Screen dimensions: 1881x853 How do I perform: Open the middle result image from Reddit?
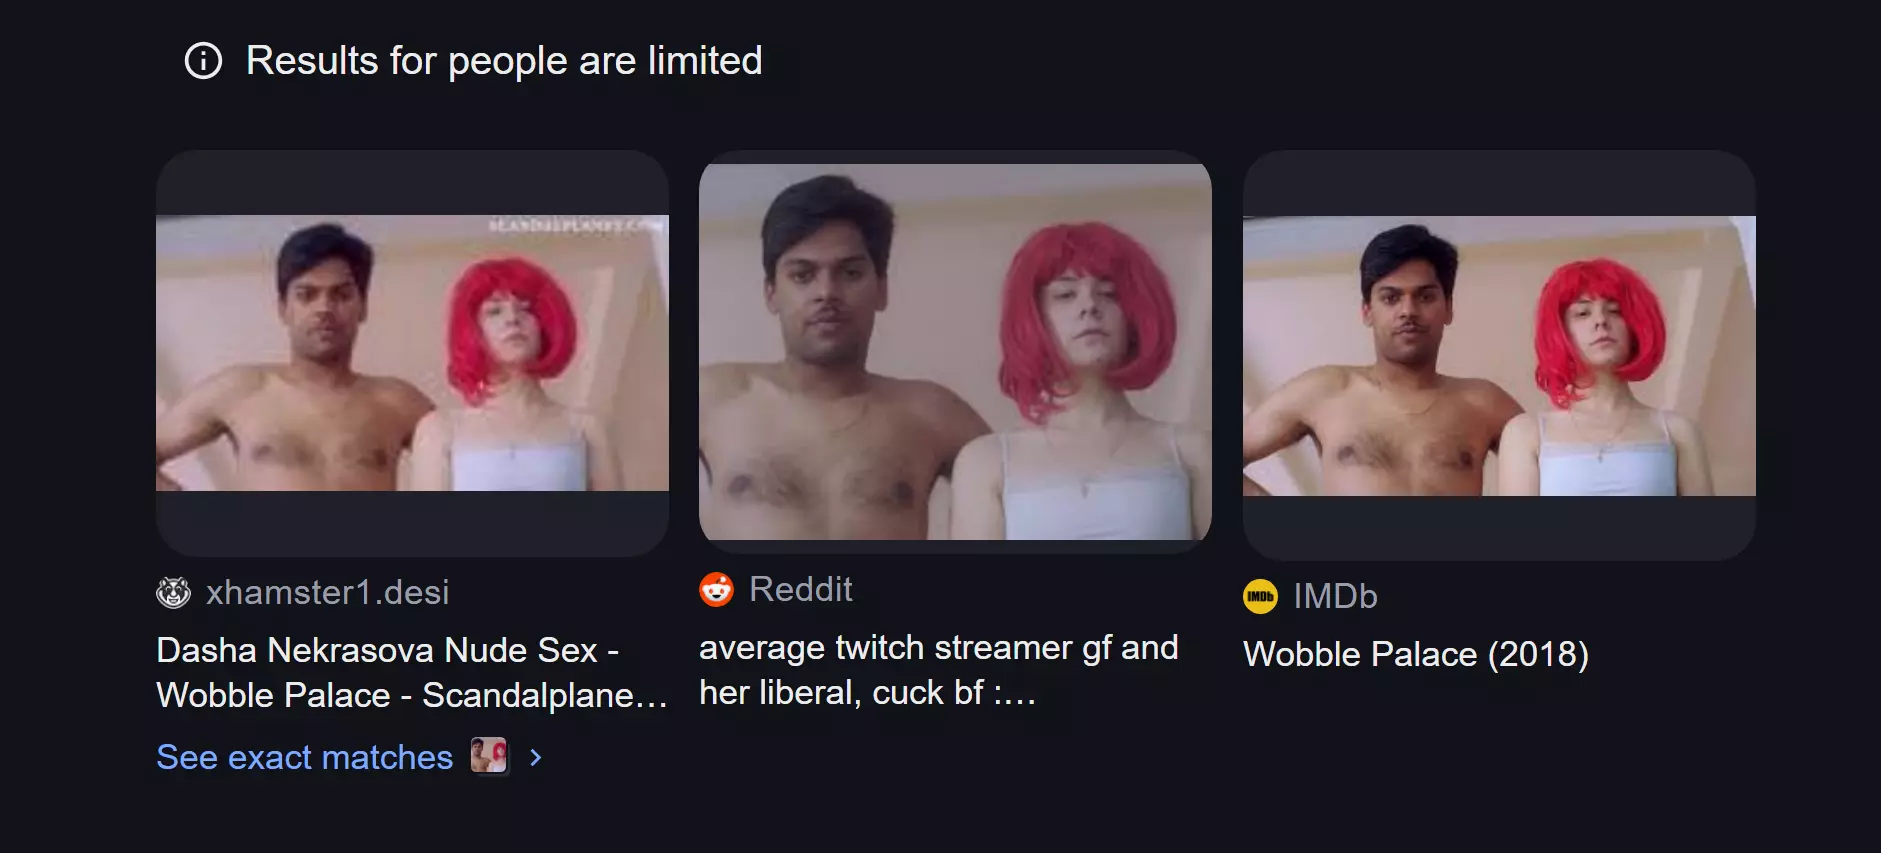(955, 351)
